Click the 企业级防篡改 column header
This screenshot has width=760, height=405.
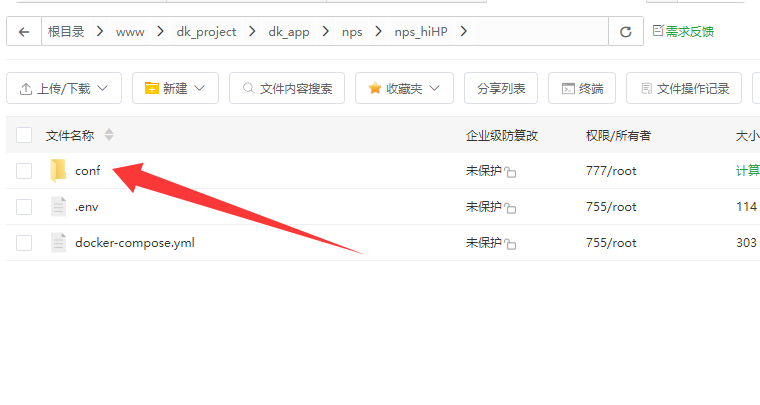pos(502,136)
